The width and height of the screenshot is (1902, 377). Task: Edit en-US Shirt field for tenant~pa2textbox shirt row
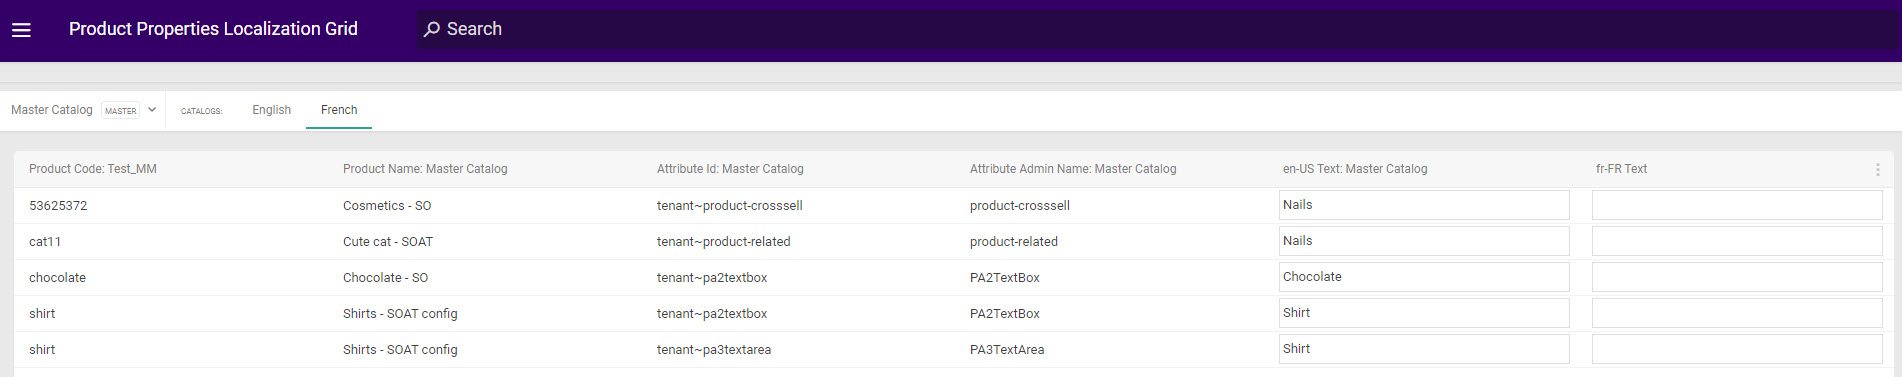(1424, 313)
